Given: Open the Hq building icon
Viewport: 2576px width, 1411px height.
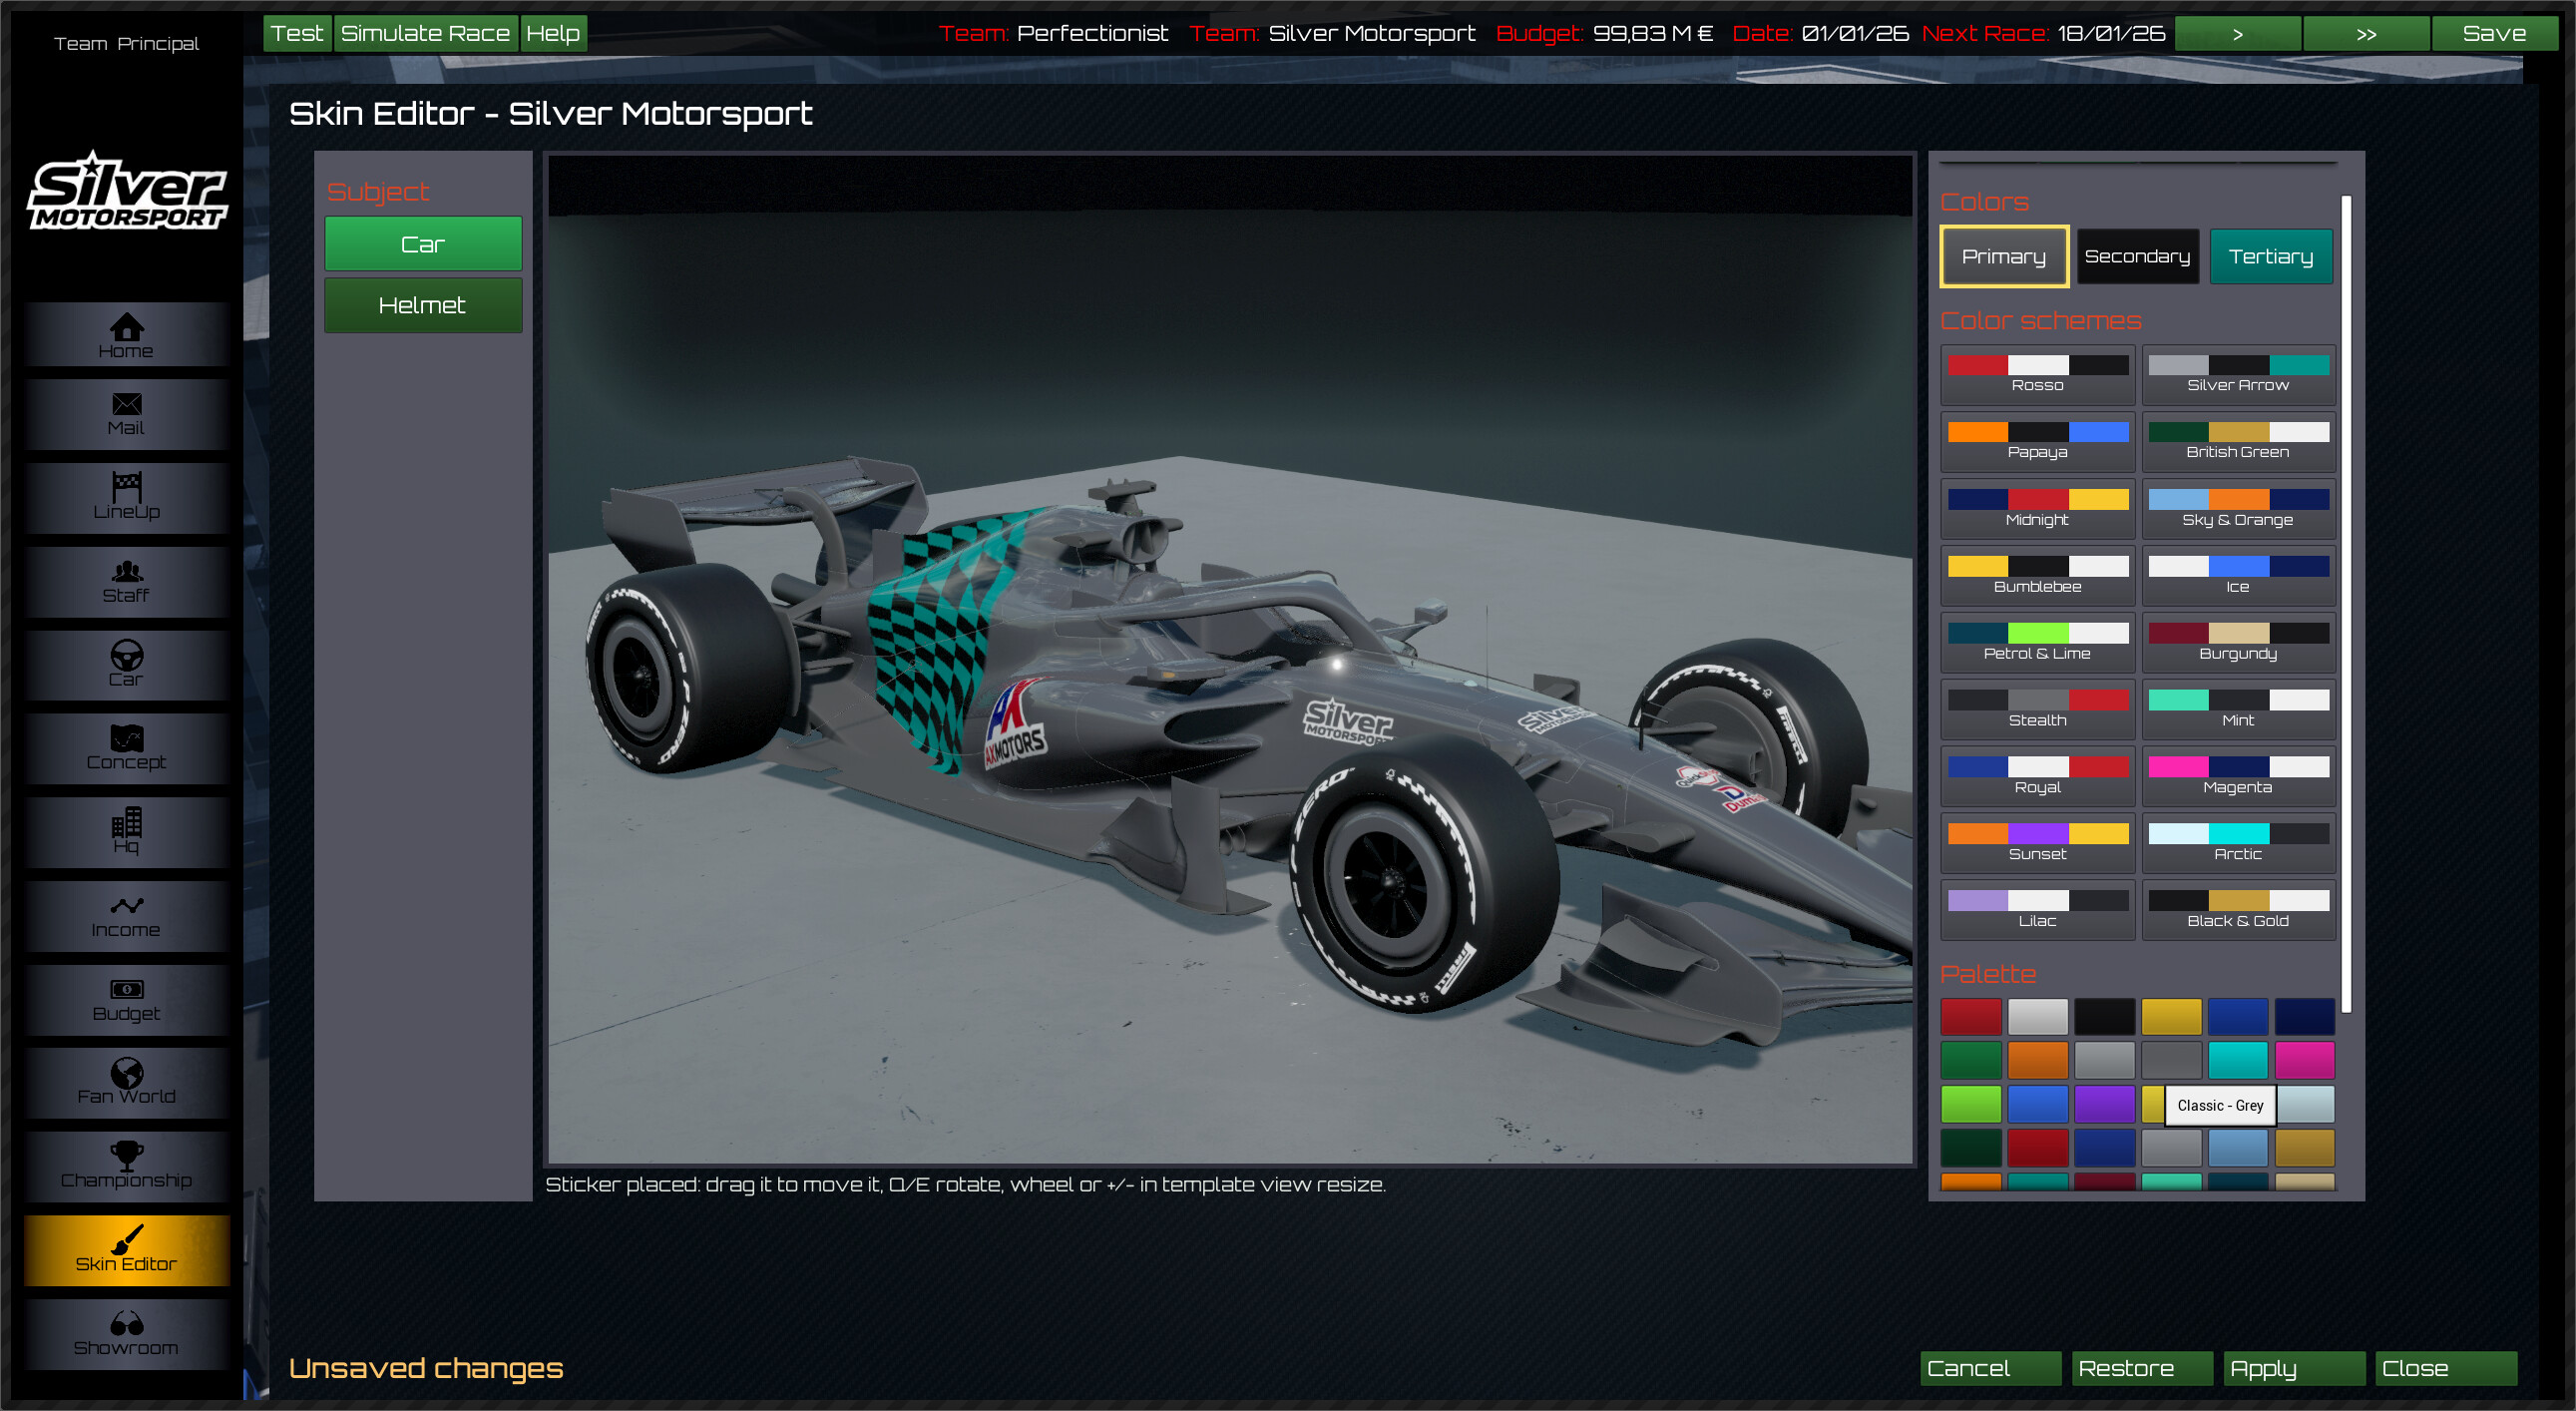Looking at the screenshot, I should point(126,832).
